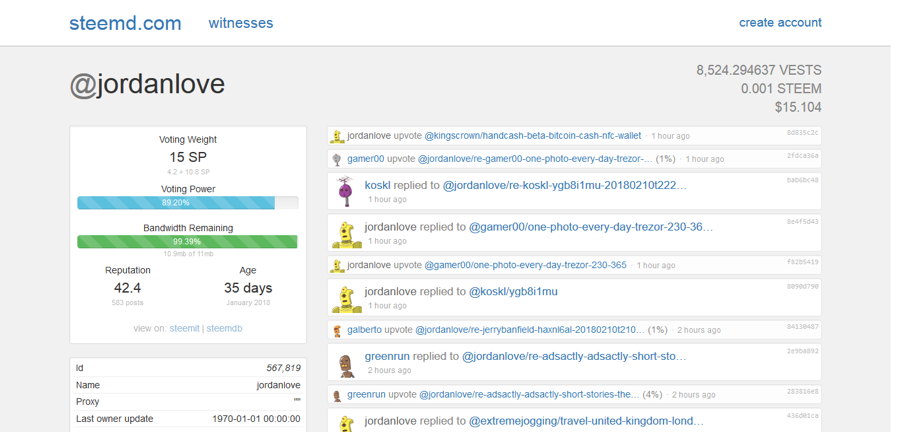Screen dimensions: 902x432
Task: Open @jordanlove/re-adsactly-adsactly-short-sto… reply link
Action: [x=574, y=357]
